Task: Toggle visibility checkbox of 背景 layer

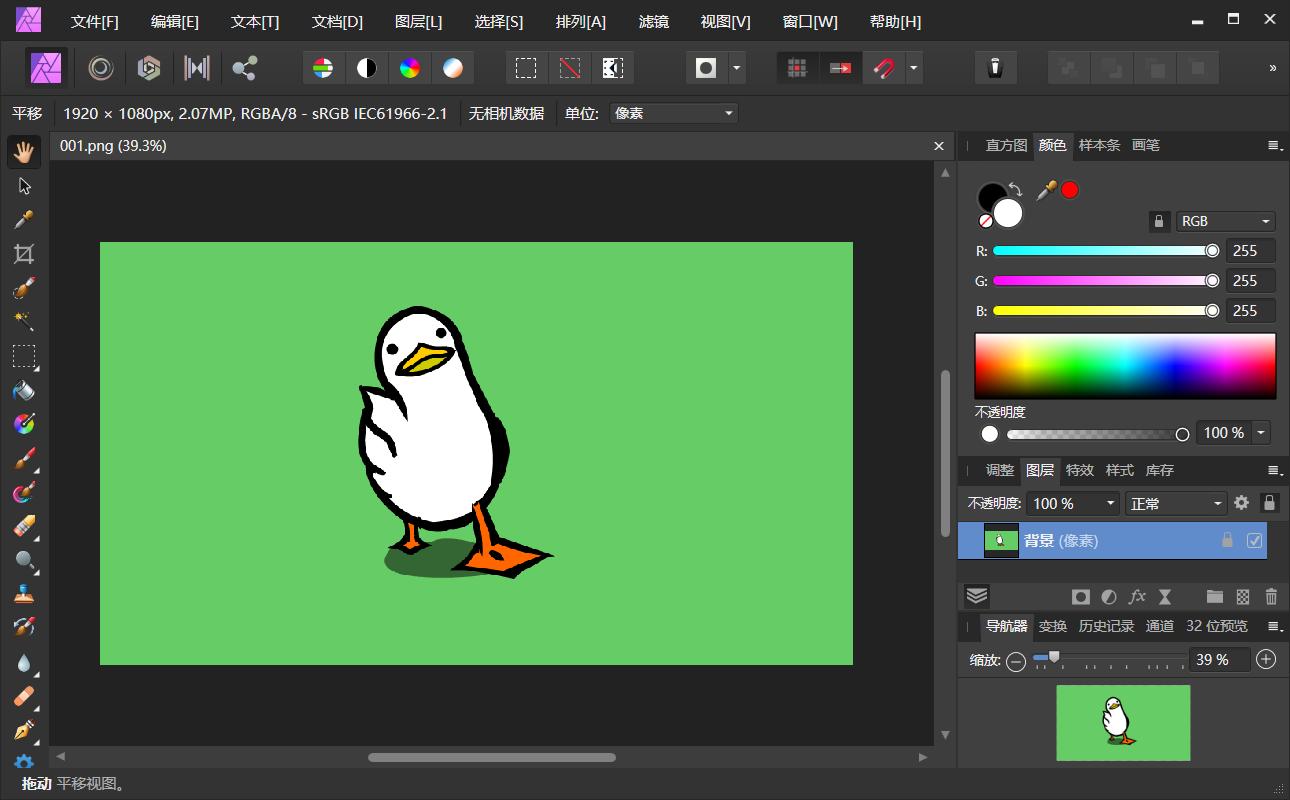Action: 1255,541
